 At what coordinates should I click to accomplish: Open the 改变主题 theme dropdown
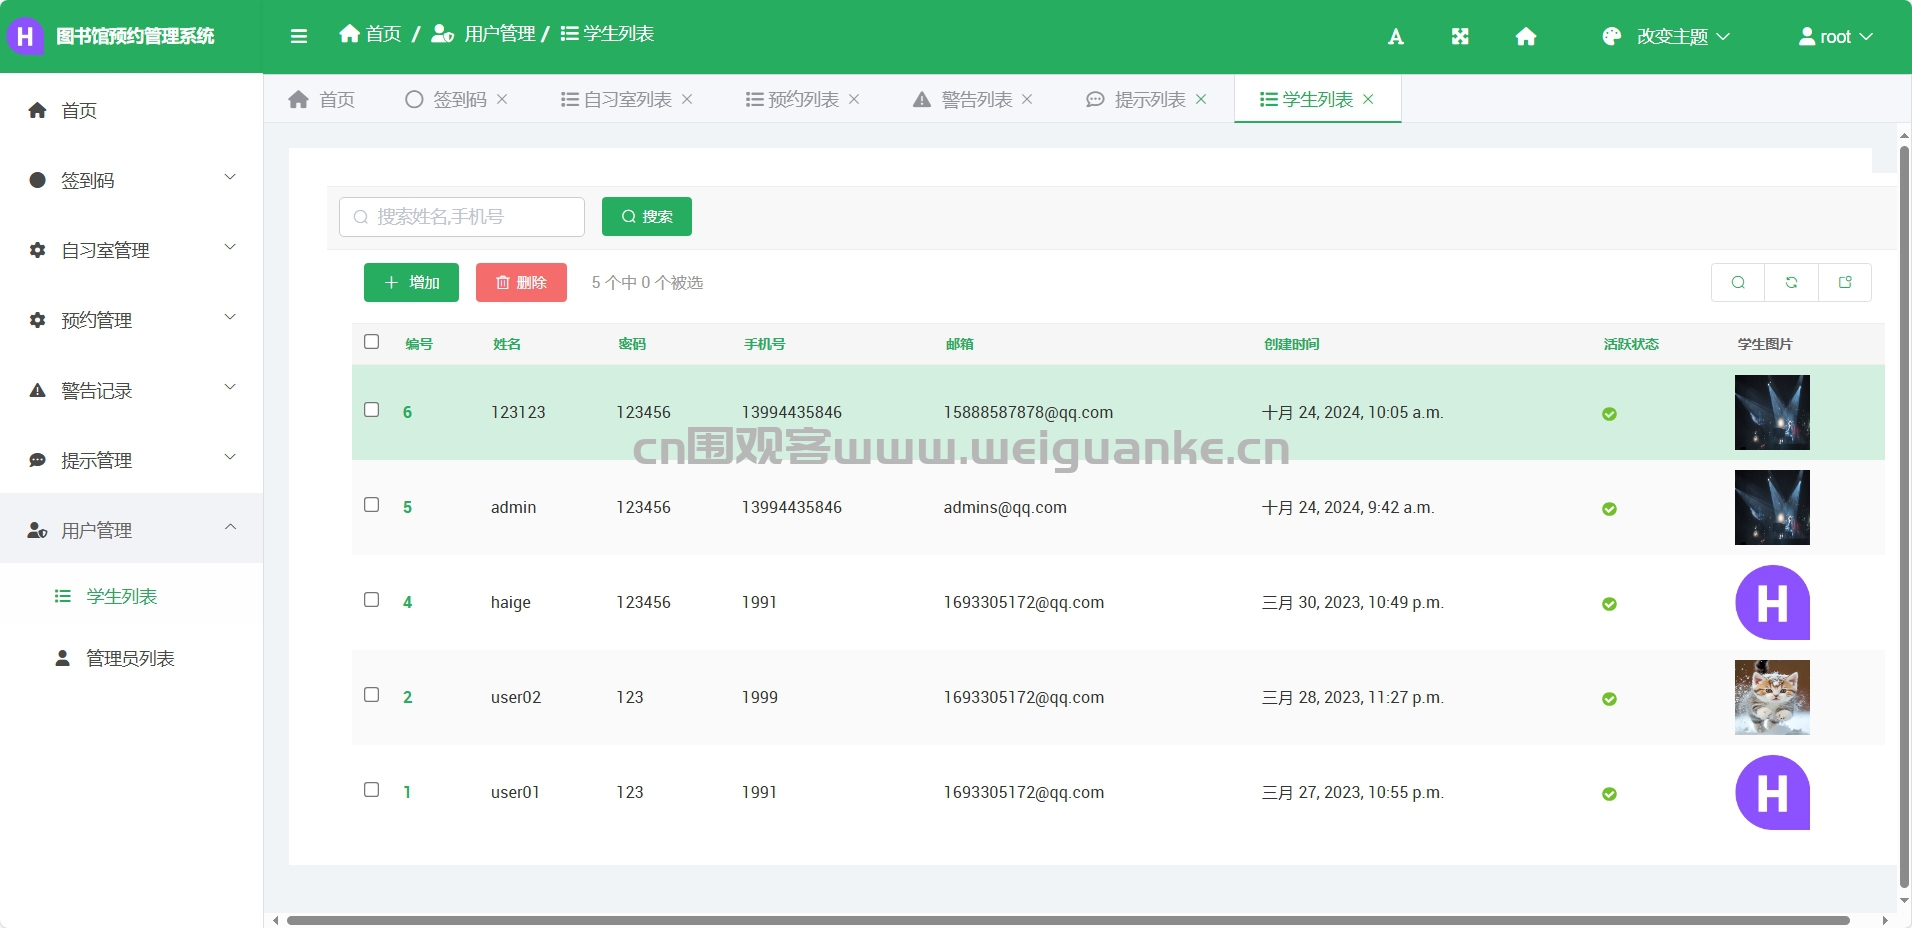(1666, 37)
